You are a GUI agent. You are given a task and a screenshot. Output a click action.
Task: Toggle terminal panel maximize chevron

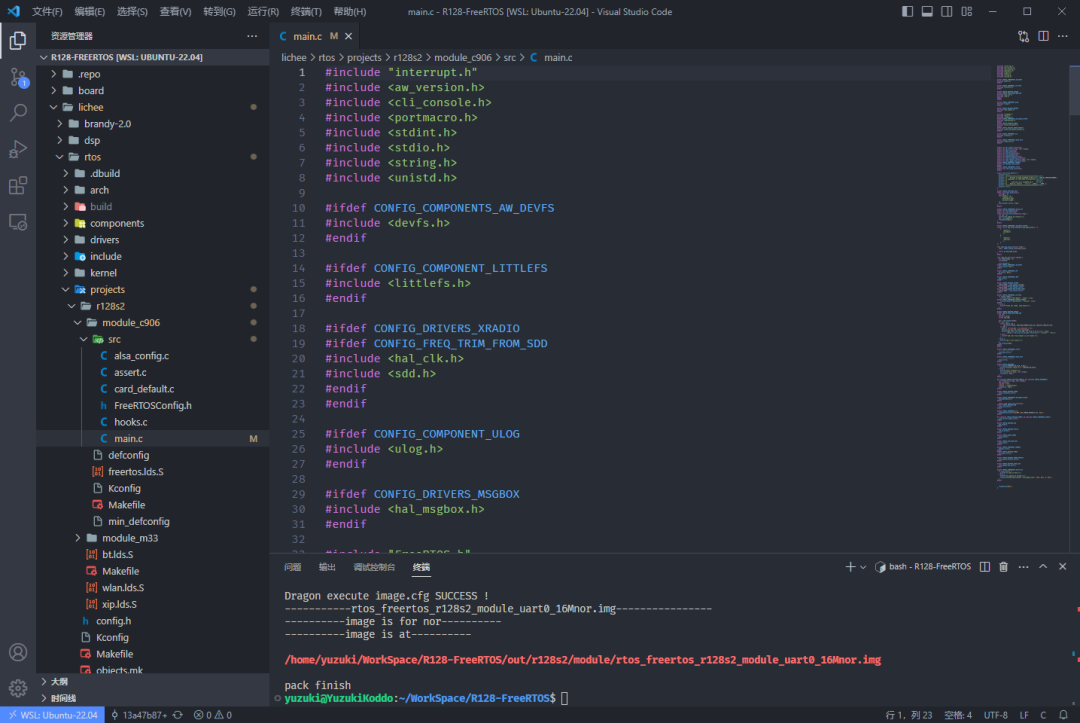click(1043, 566)
